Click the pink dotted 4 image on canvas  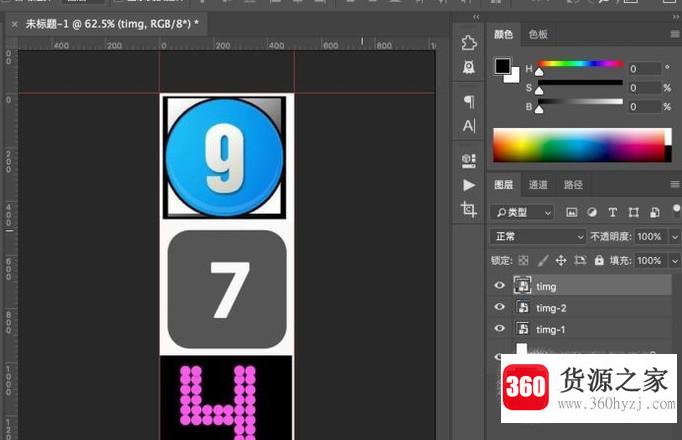point(226,398)
